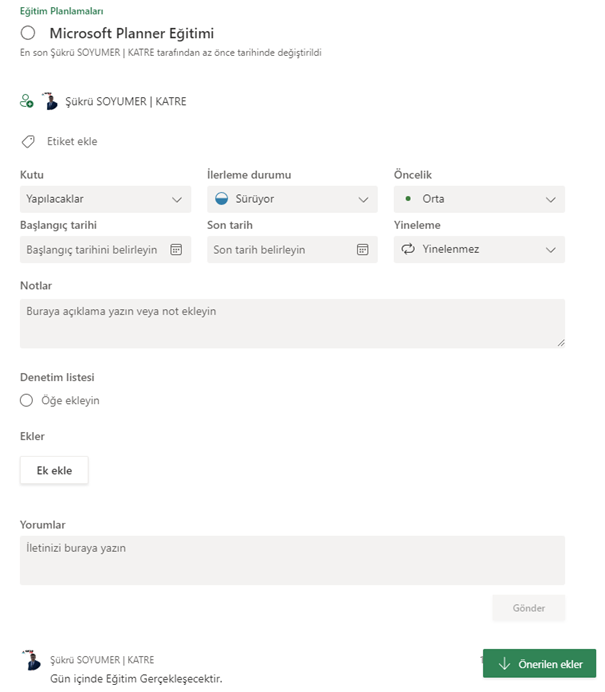The image size is (605, 692).
Task: Click the assign person icon
Action: tap(26, 101)
